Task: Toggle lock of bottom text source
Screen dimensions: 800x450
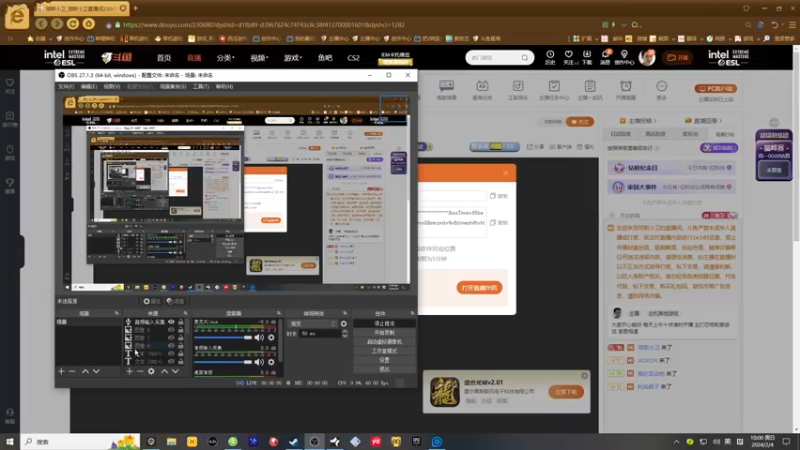Action: click(180, 361)
